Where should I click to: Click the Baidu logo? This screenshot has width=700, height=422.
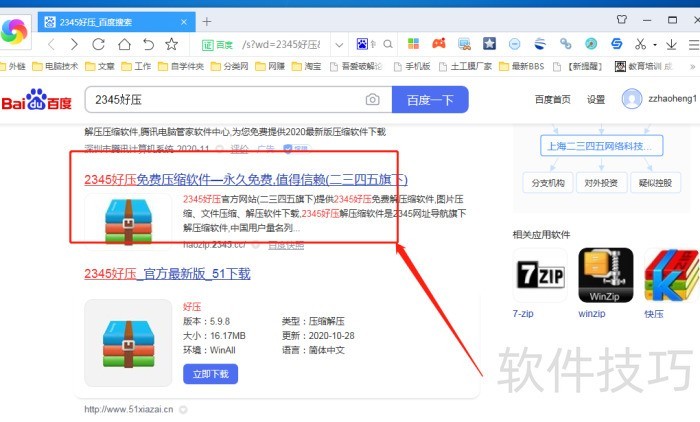tap(37, 100)
